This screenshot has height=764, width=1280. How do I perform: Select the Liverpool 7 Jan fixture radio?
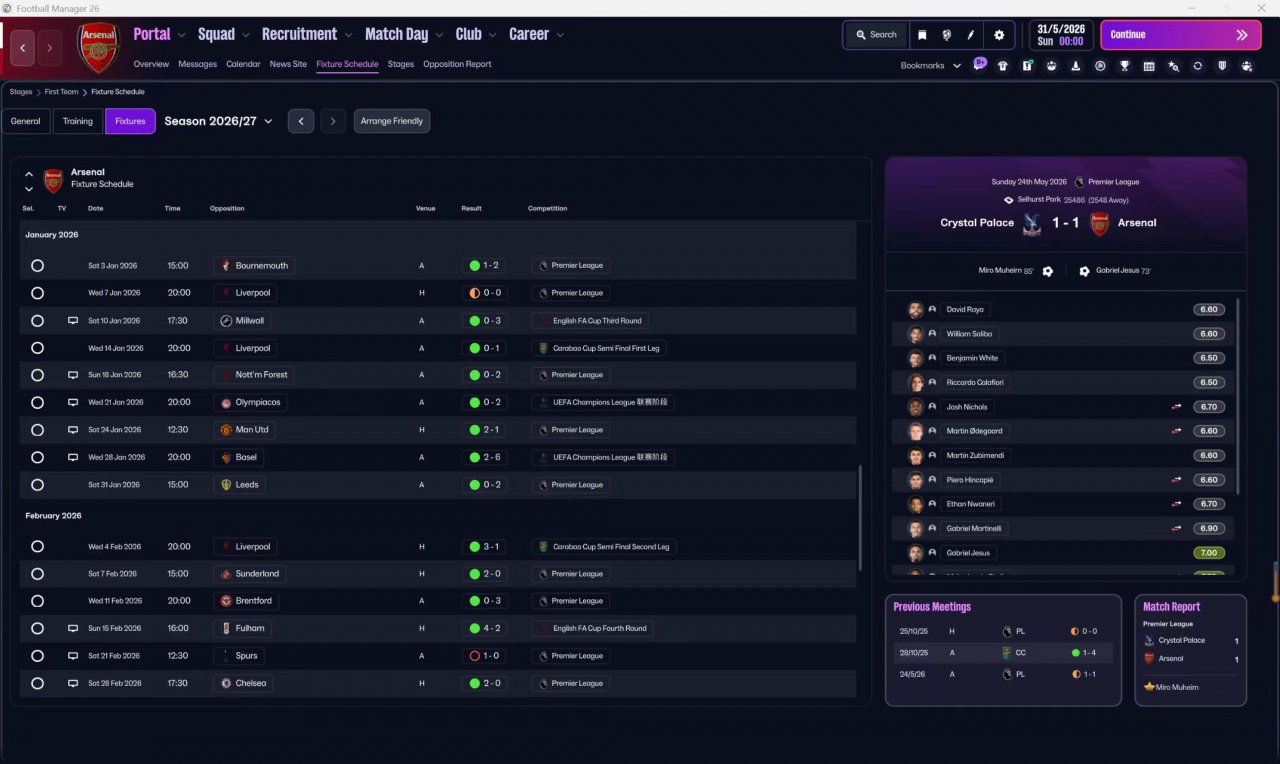tap(37, 293)
